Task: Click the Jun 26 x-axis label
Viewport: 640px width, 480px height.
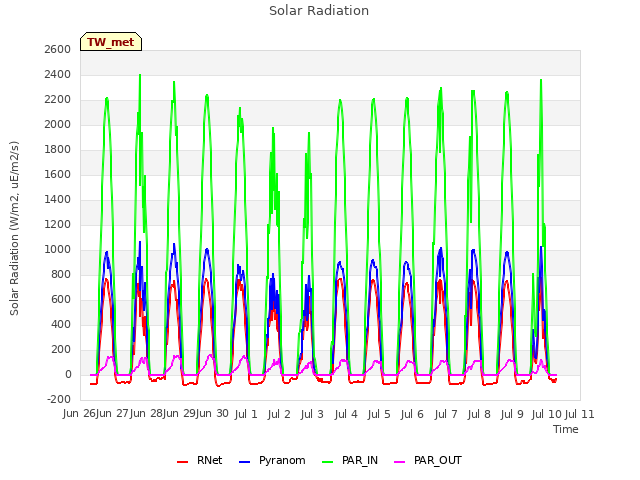Action: (x=80, y=414)
